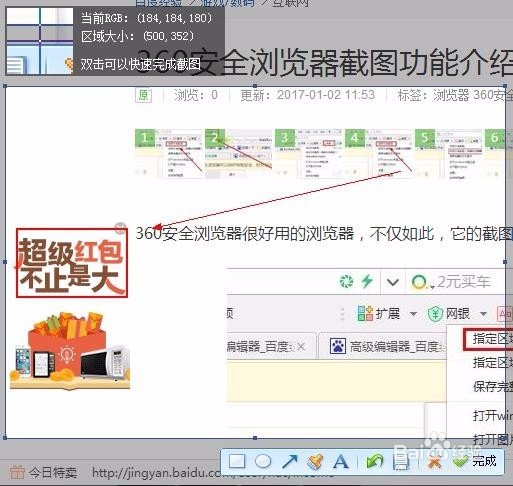The height and width of the screenshot is (486, 513).
Task: Click the 互联网 breadcrumb link
Action: [291, 3]
